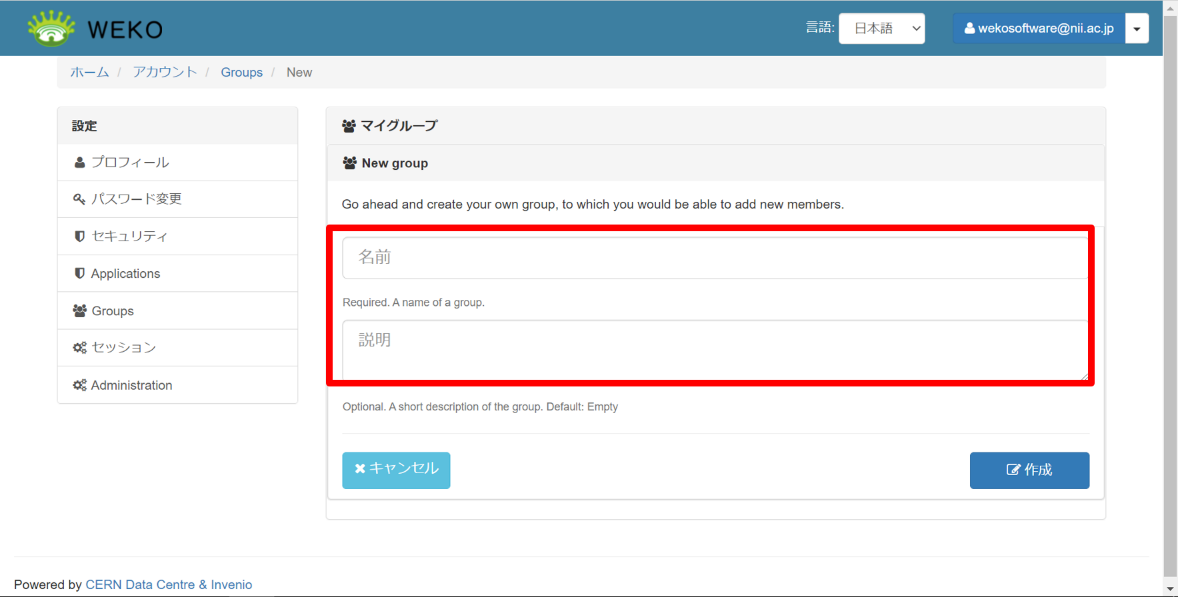Click the WEKO logo icon
1178x597 pixels.
[x=51, y=29]
